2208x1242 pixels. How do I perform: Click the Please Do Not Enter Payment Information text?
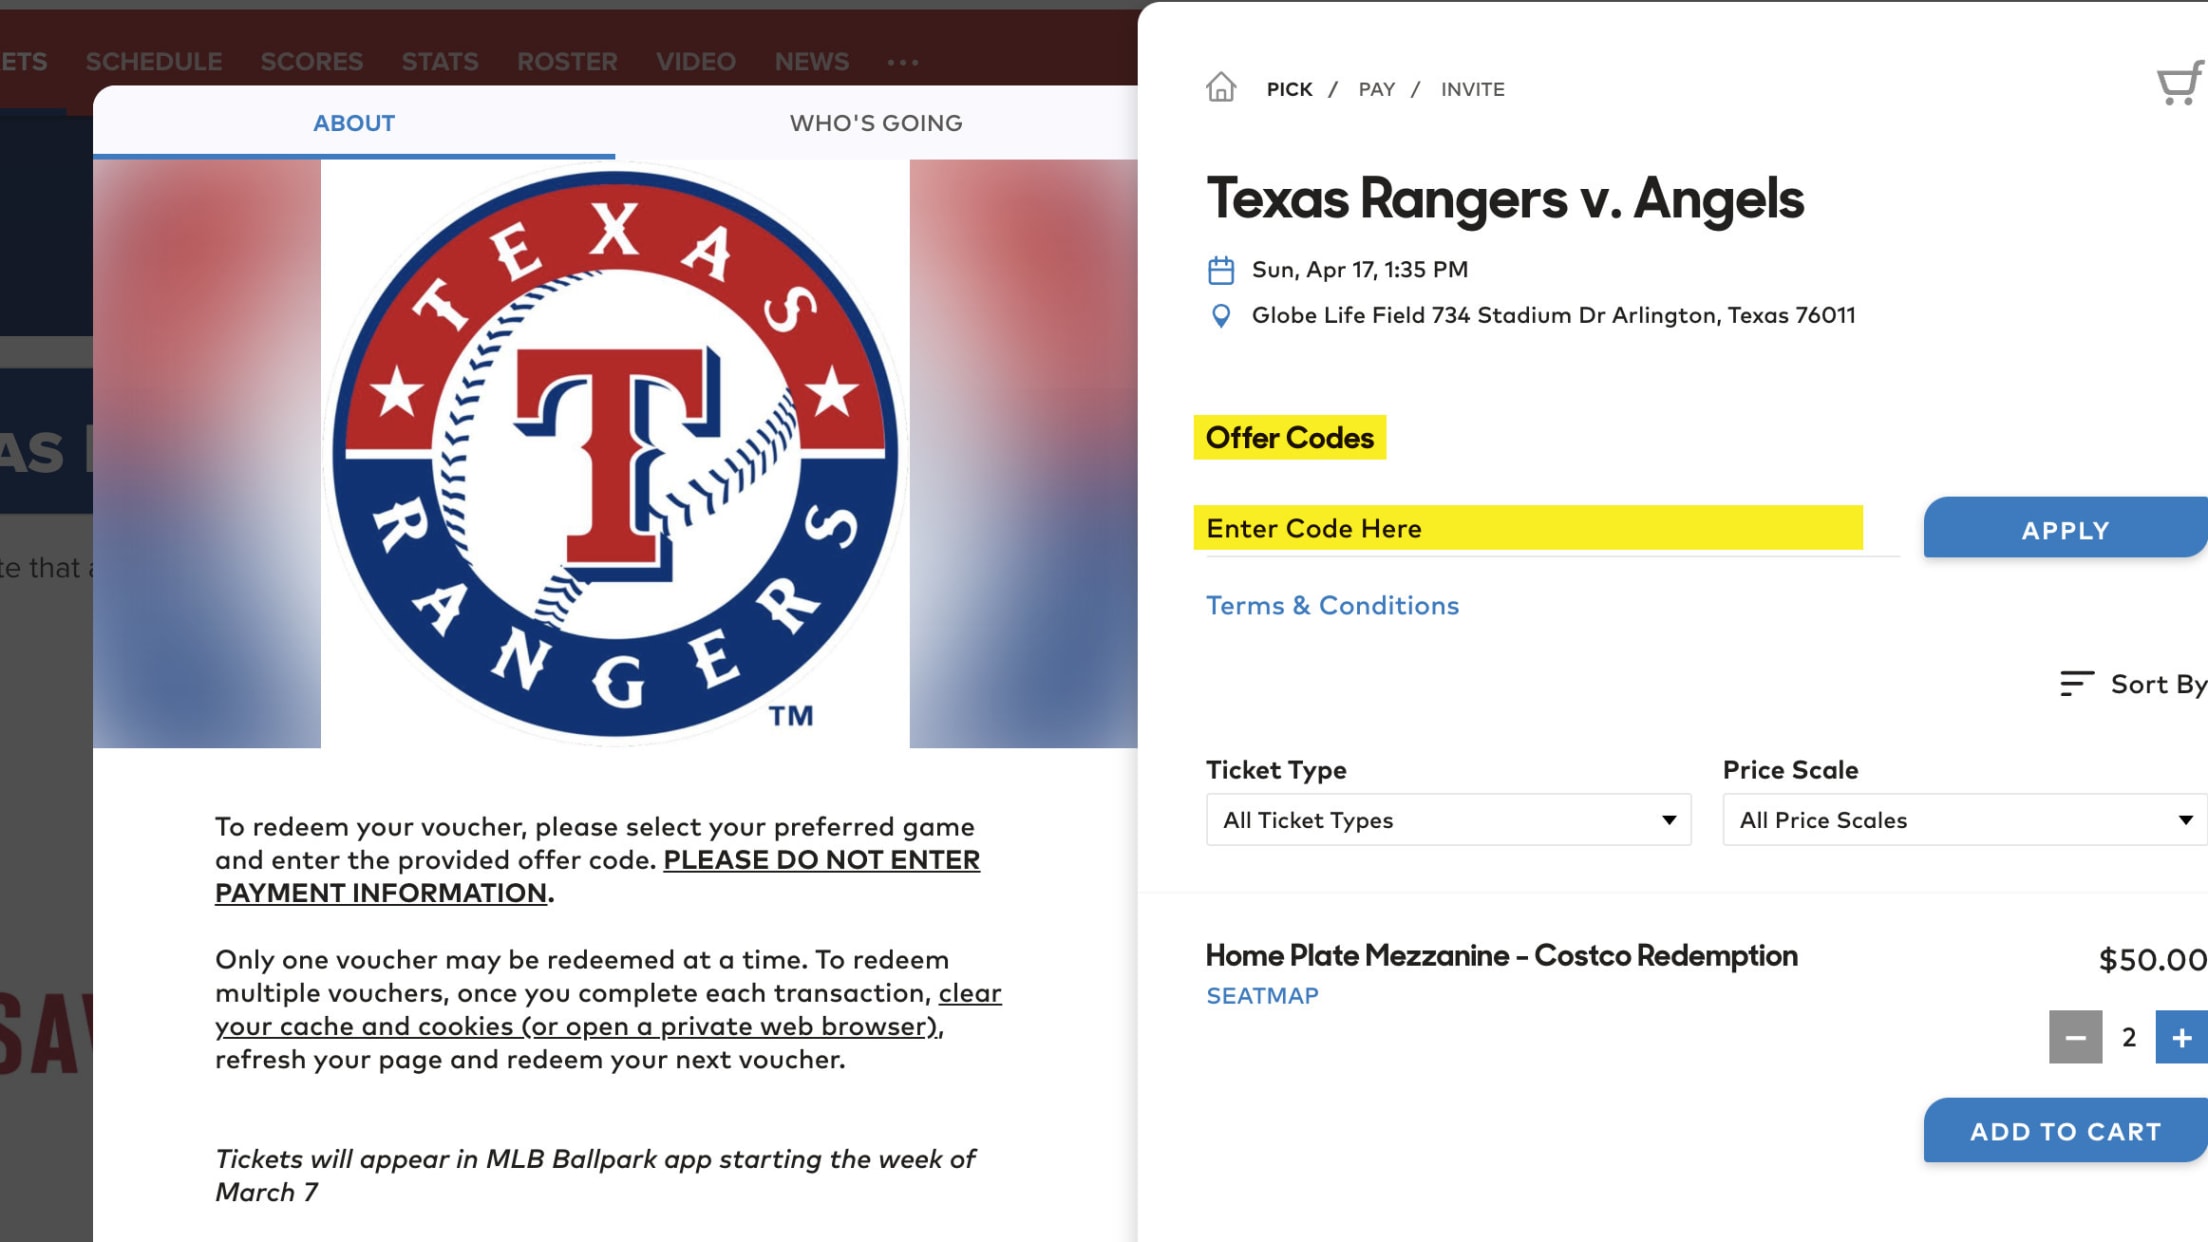pyautogui.click(x=597, y=876)
